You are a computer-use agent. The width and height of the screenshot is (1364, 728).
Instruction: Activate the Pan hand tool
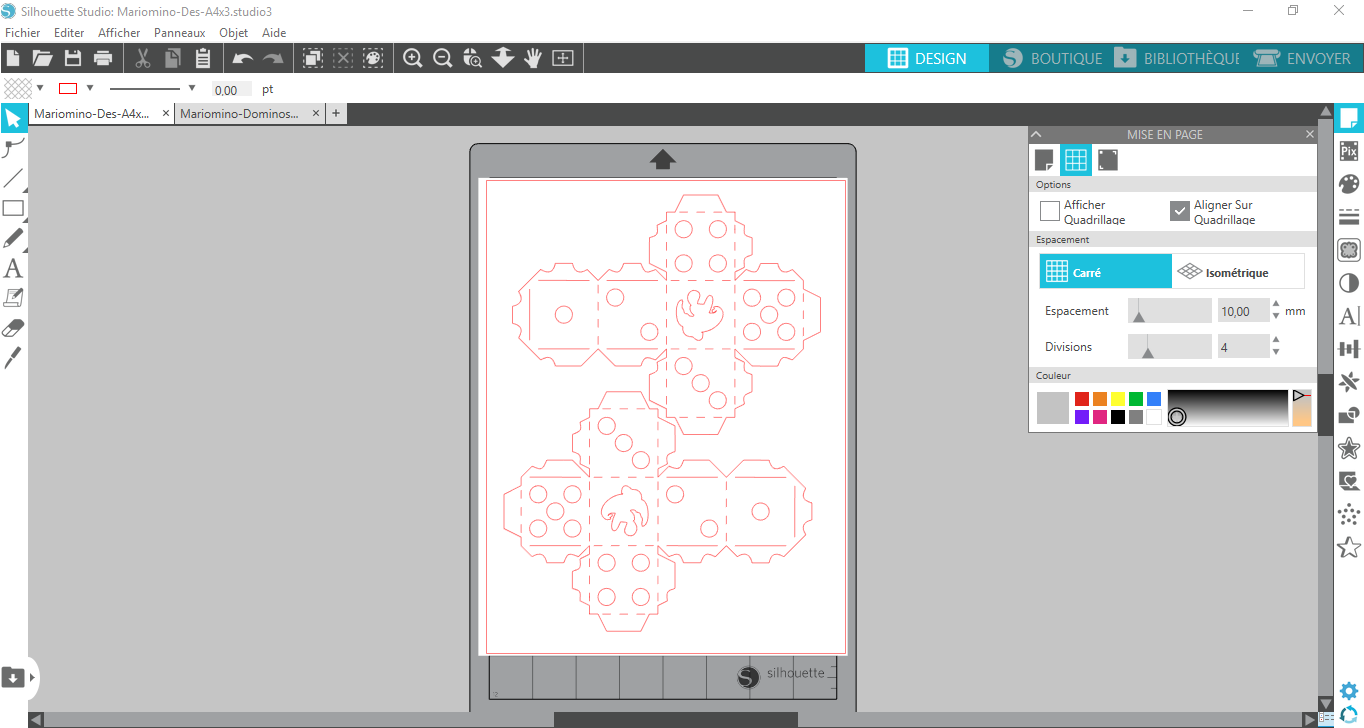(532, 58)
